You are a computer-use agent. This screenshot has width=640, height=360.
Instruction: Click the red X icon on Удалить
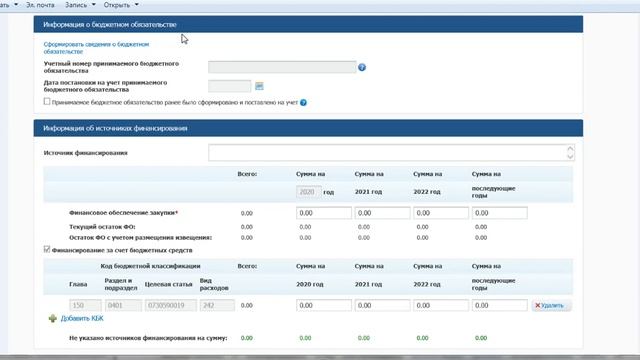[538, 305]
